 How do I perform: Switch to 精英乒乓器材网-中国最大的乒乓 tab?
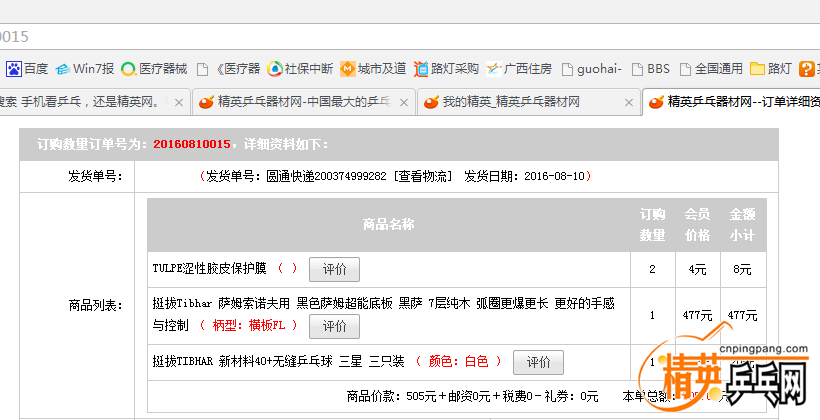coord(304,102)
